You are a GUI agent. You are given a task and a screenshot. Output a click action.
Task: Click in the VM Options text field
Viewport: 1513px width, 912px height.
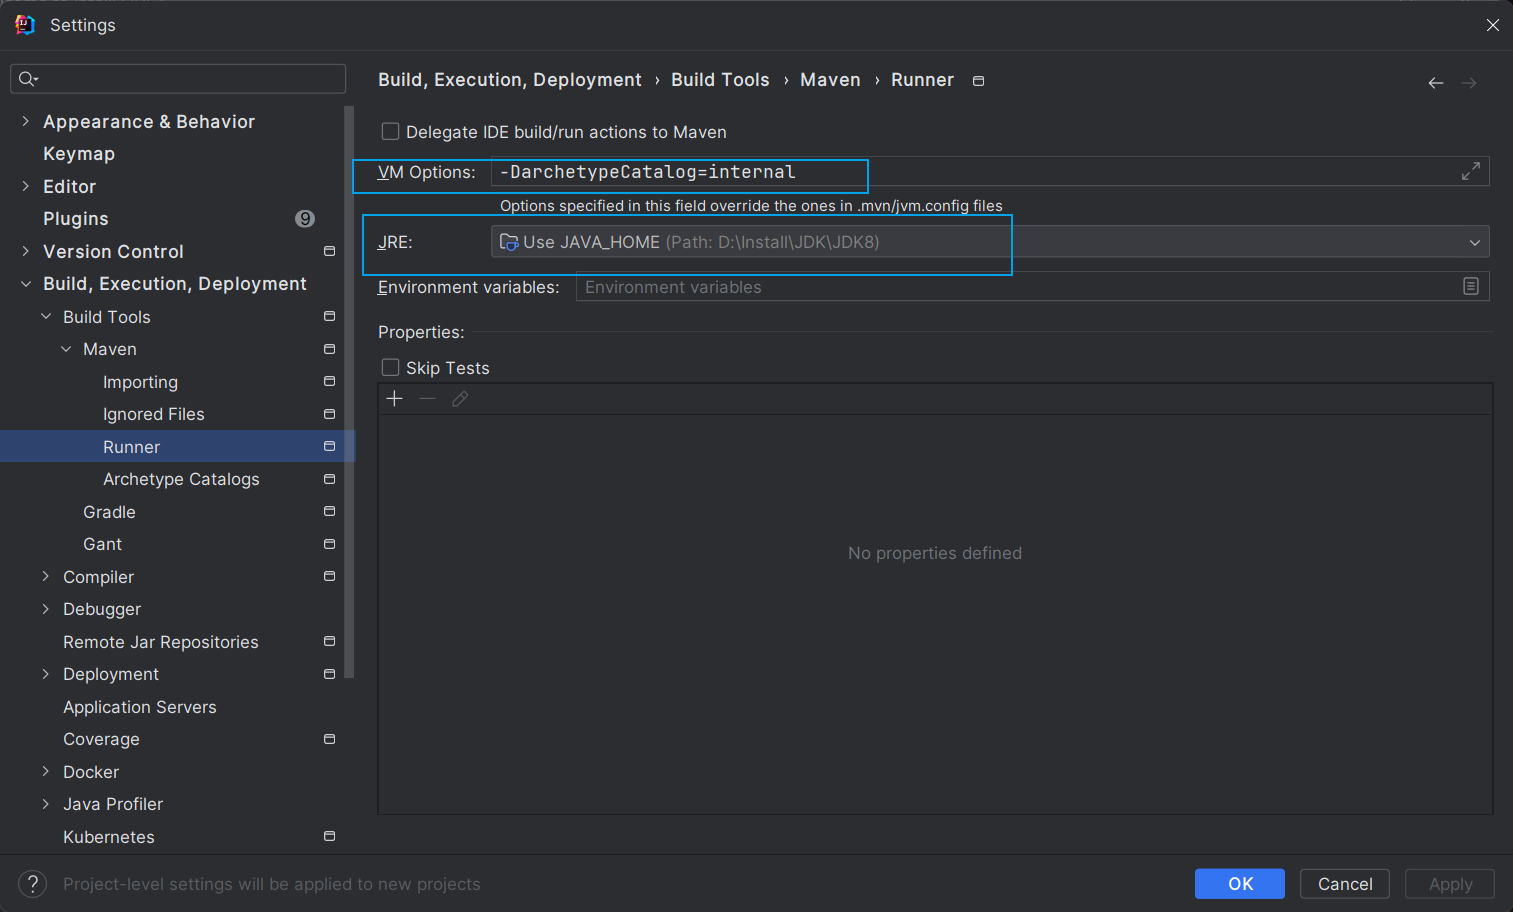coord(990,171)
